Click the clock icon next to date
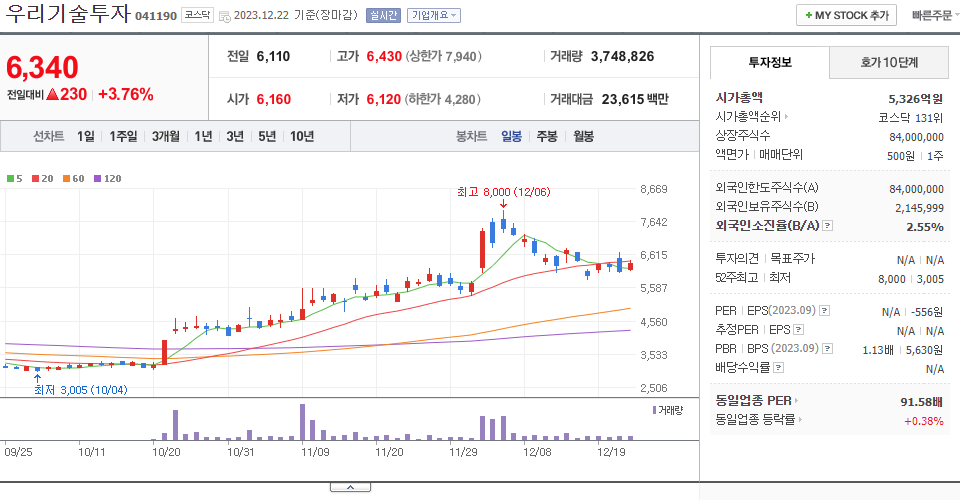Viewport: 960px width, 500px height. (225, 17)
